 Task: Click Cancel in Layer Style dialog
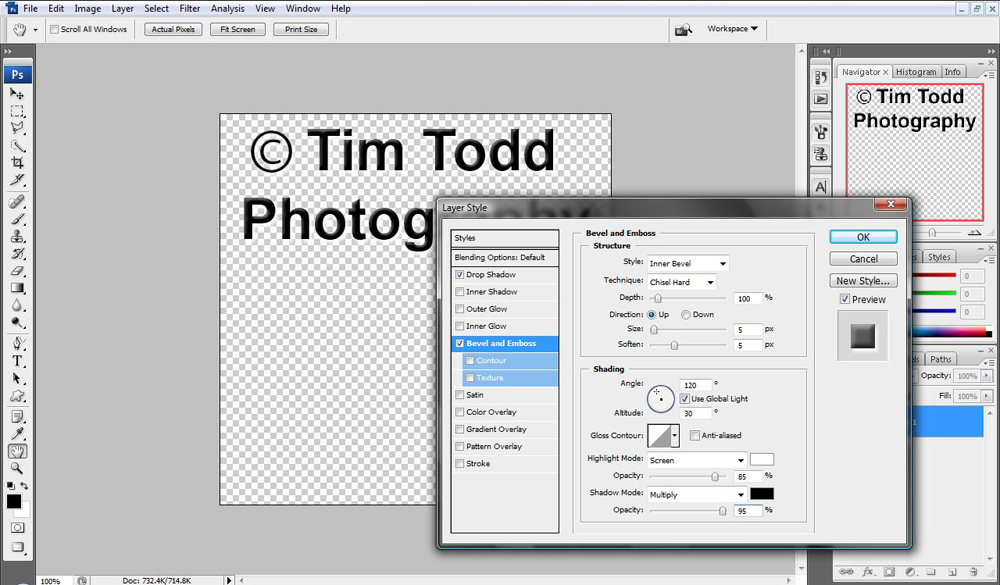pos(864,259)
